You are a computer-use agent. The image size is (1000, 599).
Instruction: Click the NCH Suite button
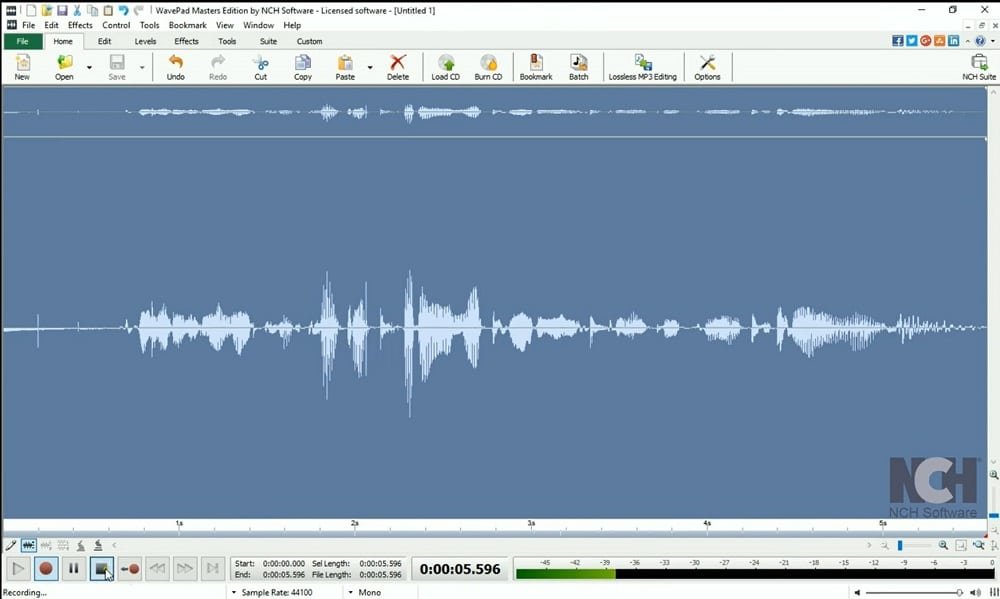point(979,67)
